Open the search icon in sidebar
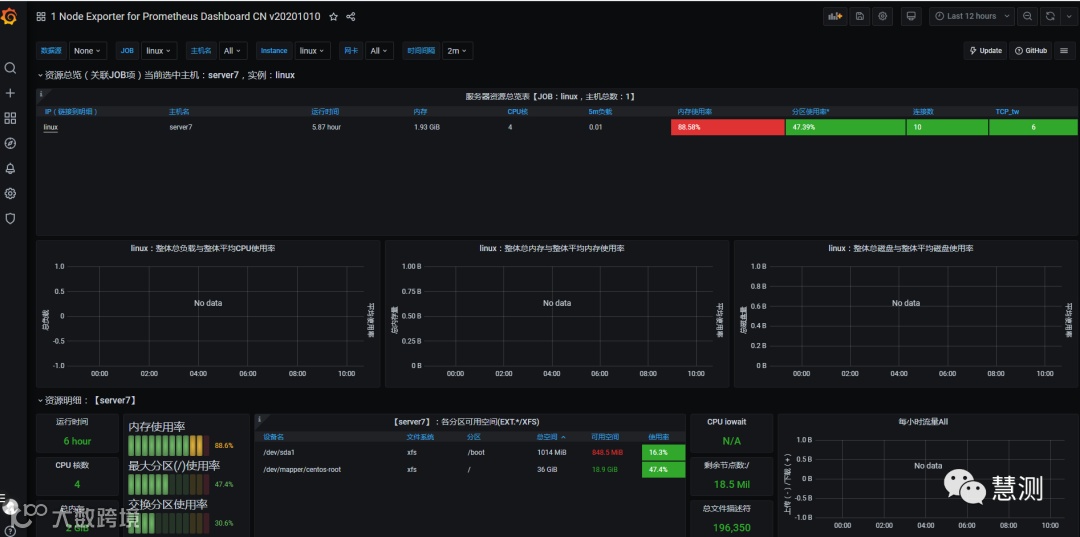Screen dimensions: 1080x537 click(x=10, y=67)
